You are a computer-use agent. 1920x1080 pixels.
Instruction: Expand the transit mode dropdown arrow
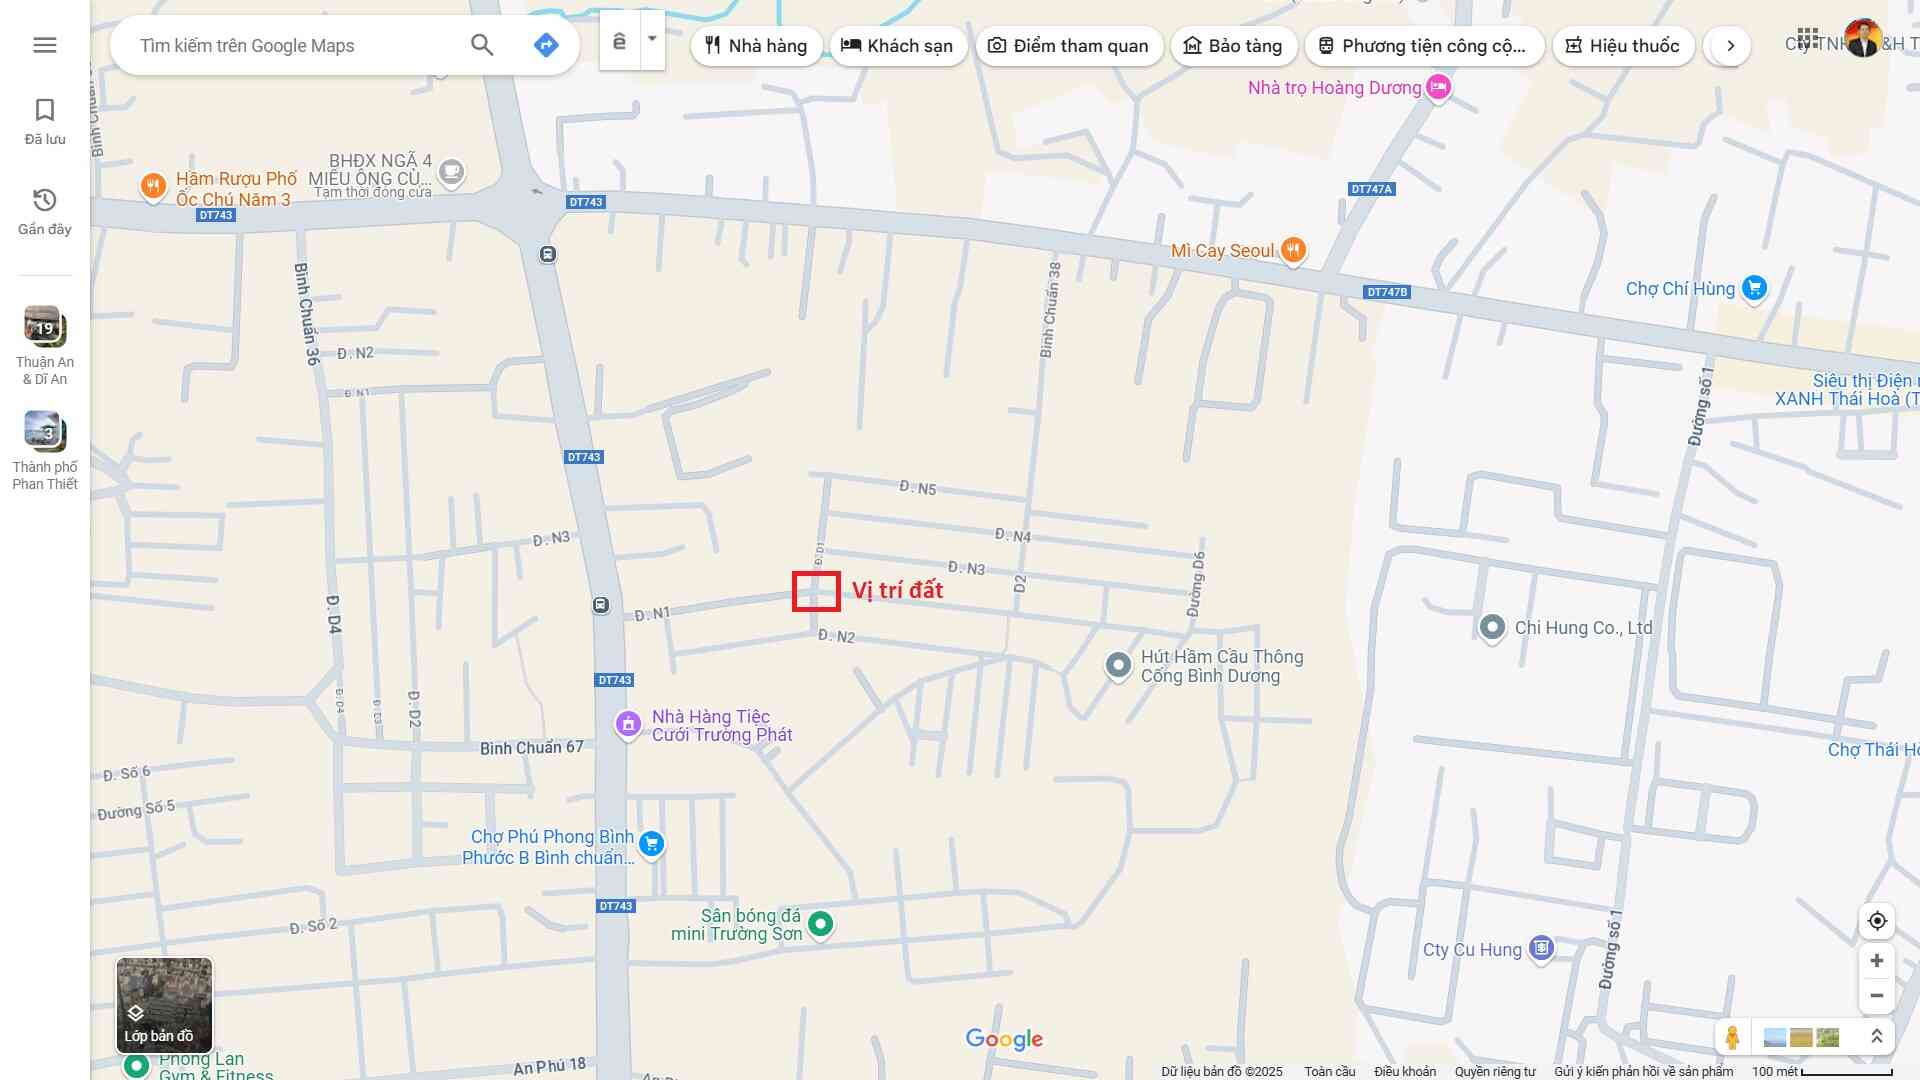pyautogui.click(x=652, y=40)
